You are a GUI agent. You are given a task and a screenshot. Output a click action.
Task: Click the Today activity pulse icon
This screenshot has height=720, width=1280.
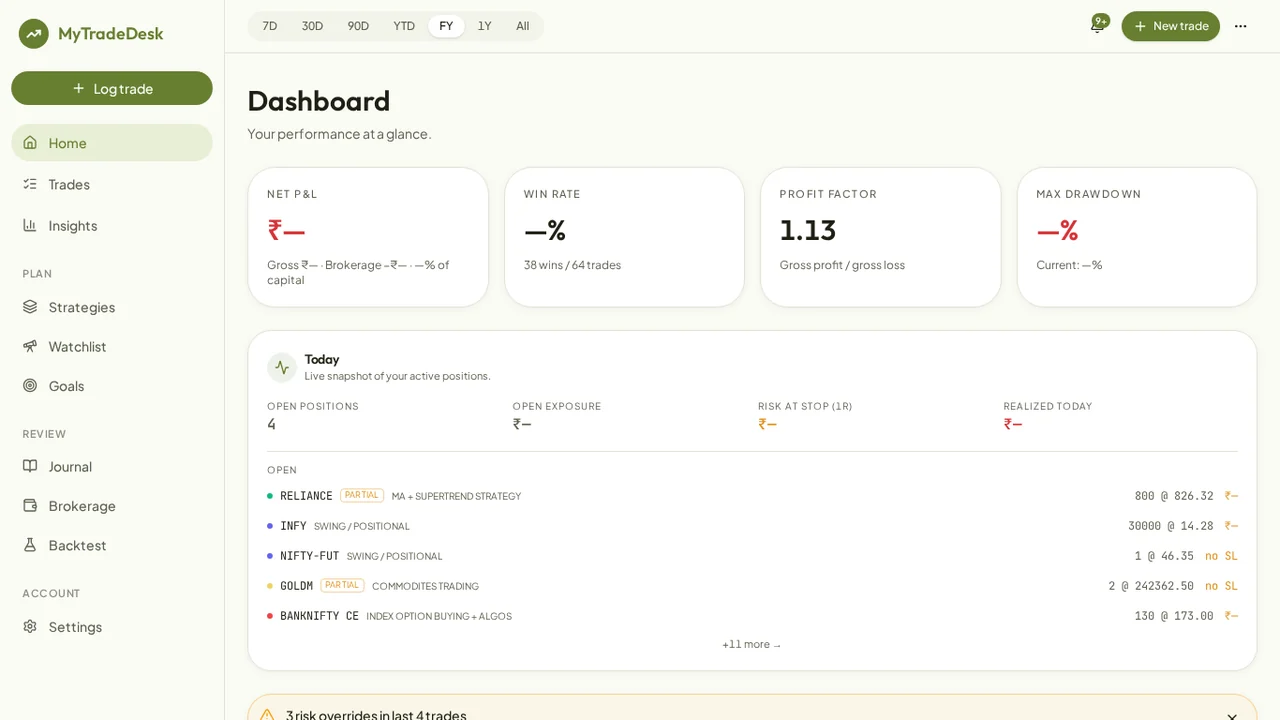point(282,367)
